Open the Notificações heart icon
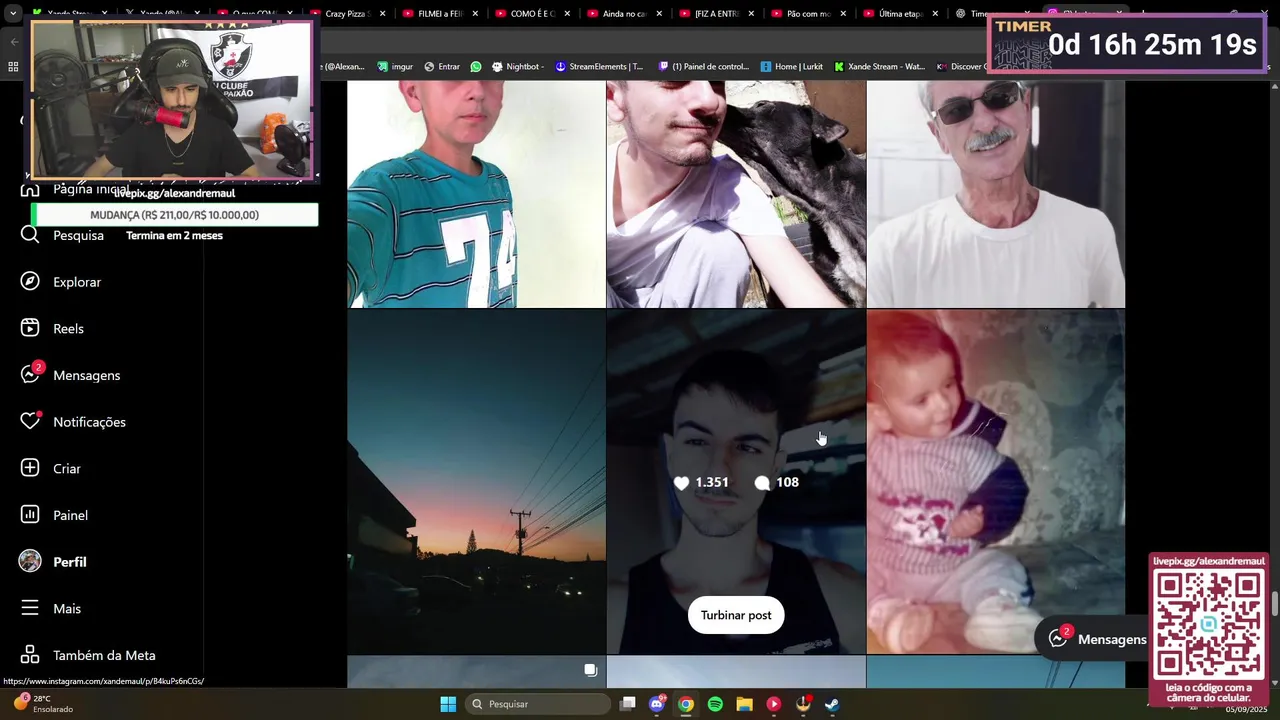 [x=30, y=421]
